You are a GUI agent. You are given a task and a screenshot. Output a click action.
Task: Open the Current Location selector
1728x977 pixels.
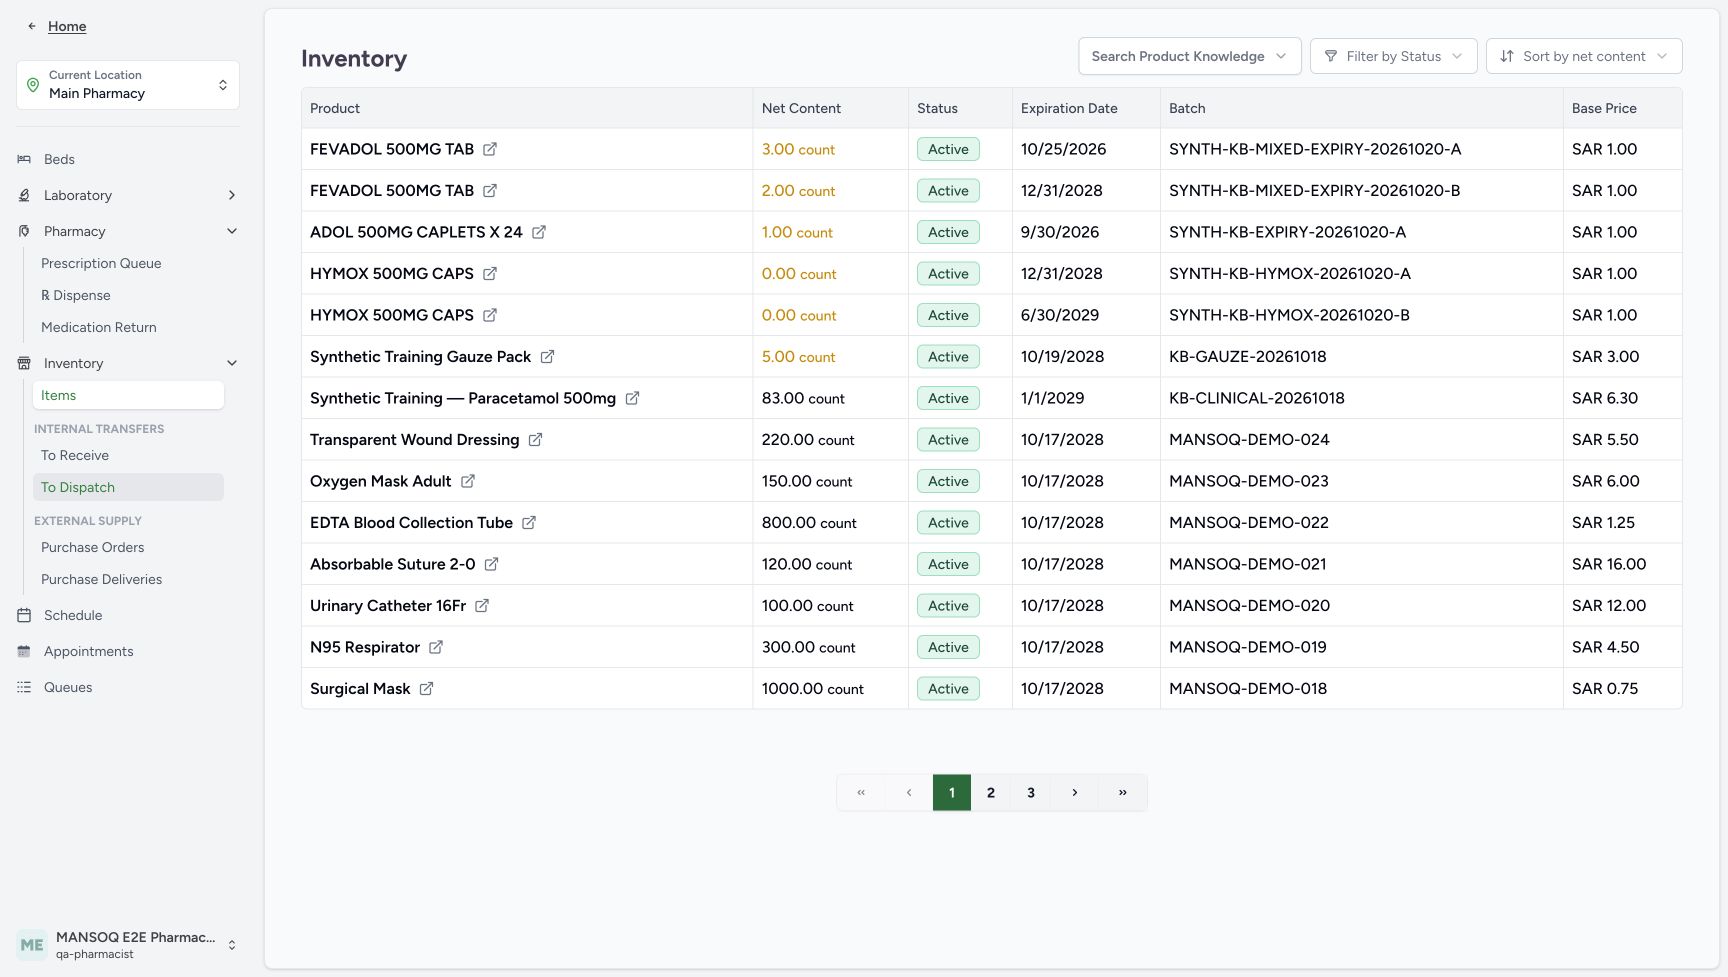tap(128, 85)
